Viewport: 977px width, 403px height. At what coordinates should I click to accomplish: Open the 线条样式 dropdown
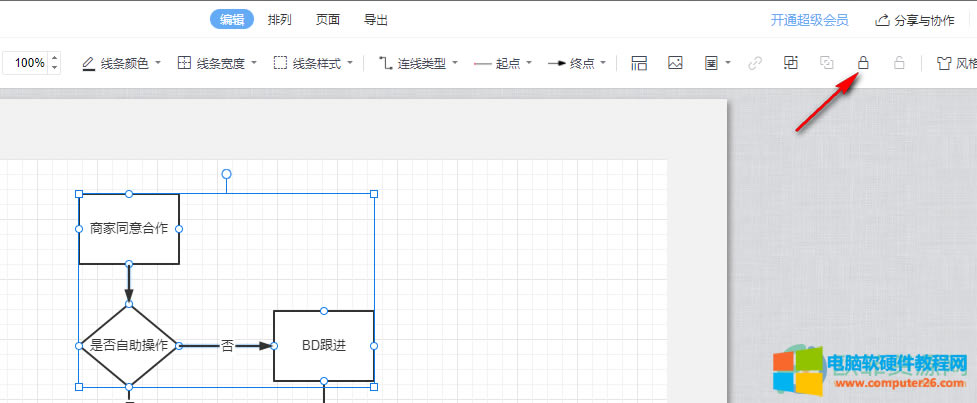(314, 63)
